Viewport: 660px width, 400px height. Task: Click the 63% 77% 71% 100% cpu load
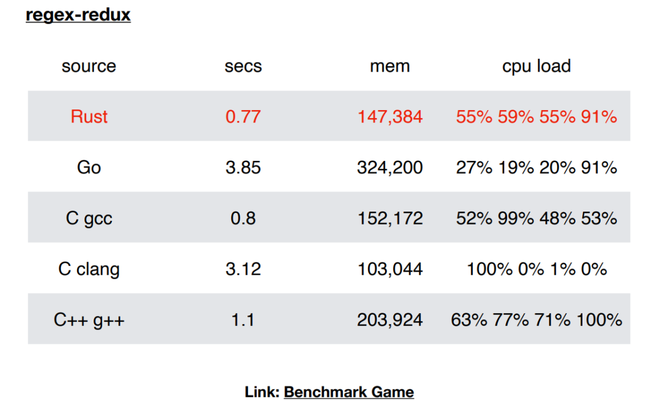click(537, 320)
